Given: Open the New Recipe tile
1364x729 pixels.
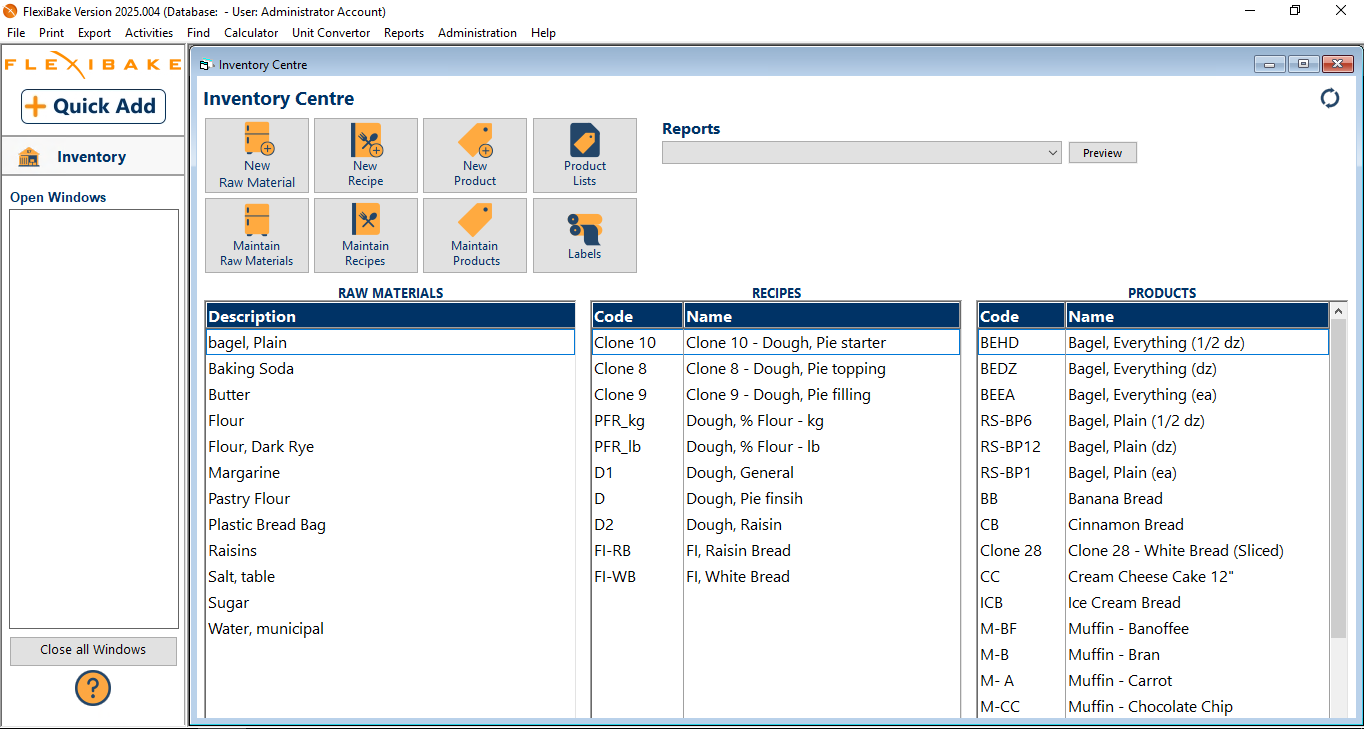Looking at the screenshot, I should (366, 155).
